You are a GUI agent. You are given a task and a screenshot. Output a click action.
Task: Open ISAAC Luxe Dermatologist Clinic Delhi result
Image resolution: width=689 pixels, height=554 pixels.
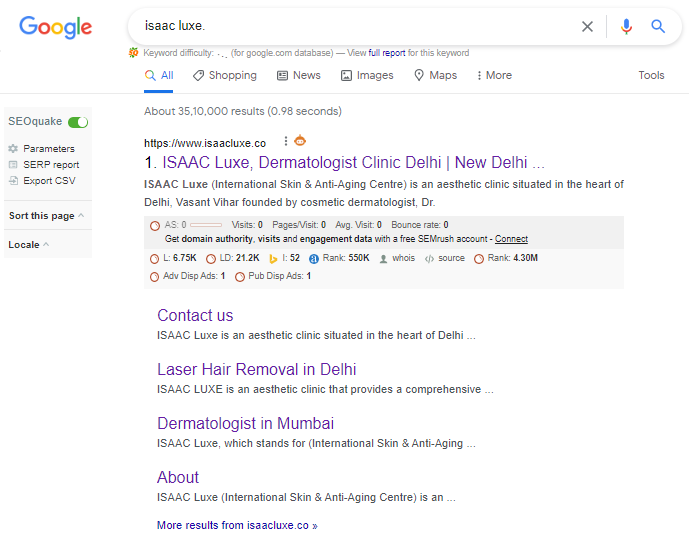click(x=353, y=163)
